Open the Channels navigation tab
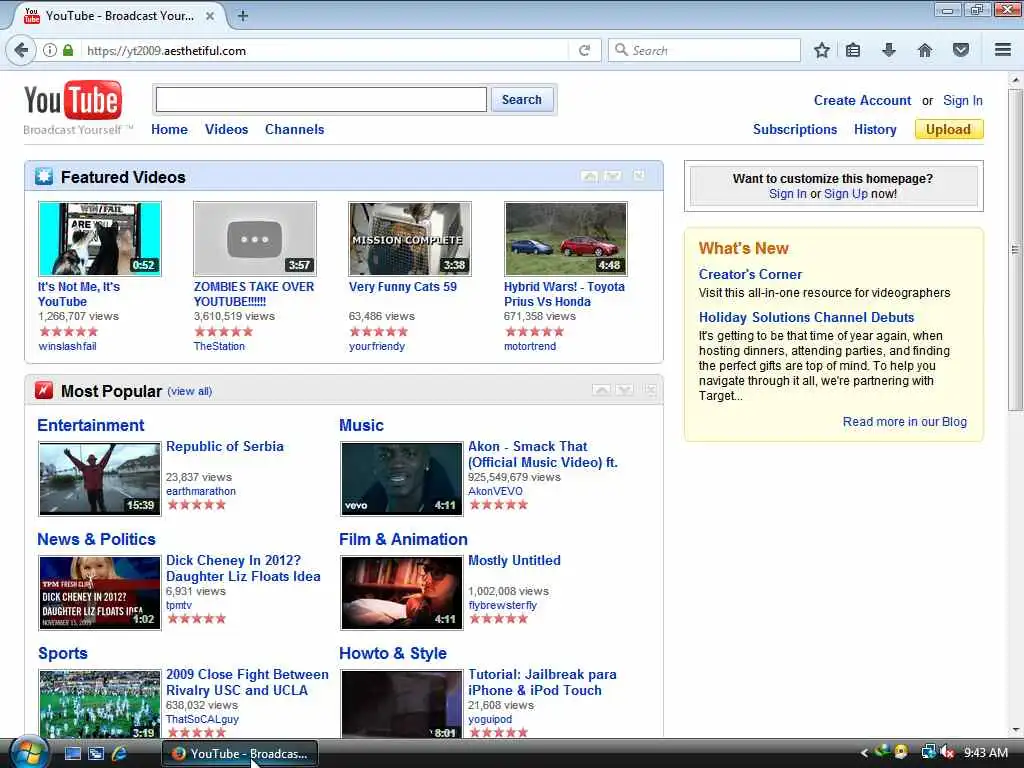The width and height of the screenshot is (1024, 768). pyautogui.click(x=295, y=129)
